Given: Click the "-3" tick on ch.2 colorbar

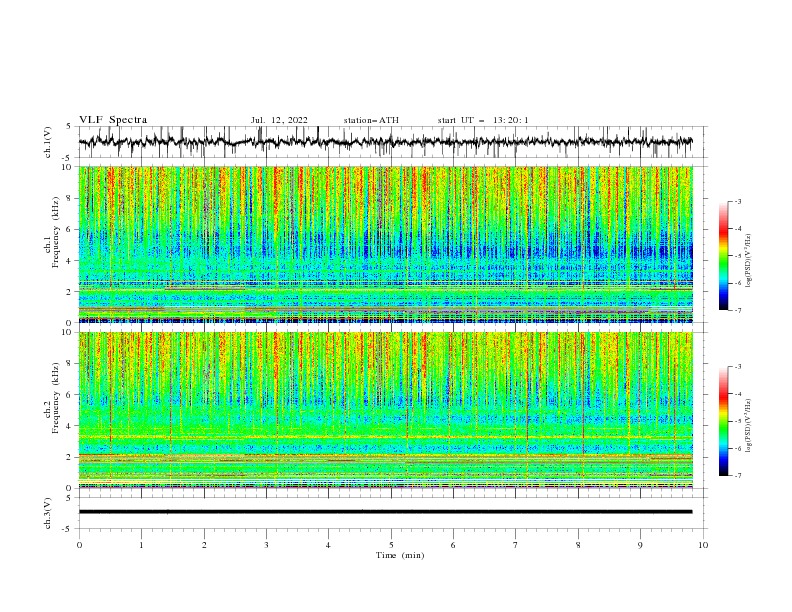Looking at the screenshot, I should (738, 367).
